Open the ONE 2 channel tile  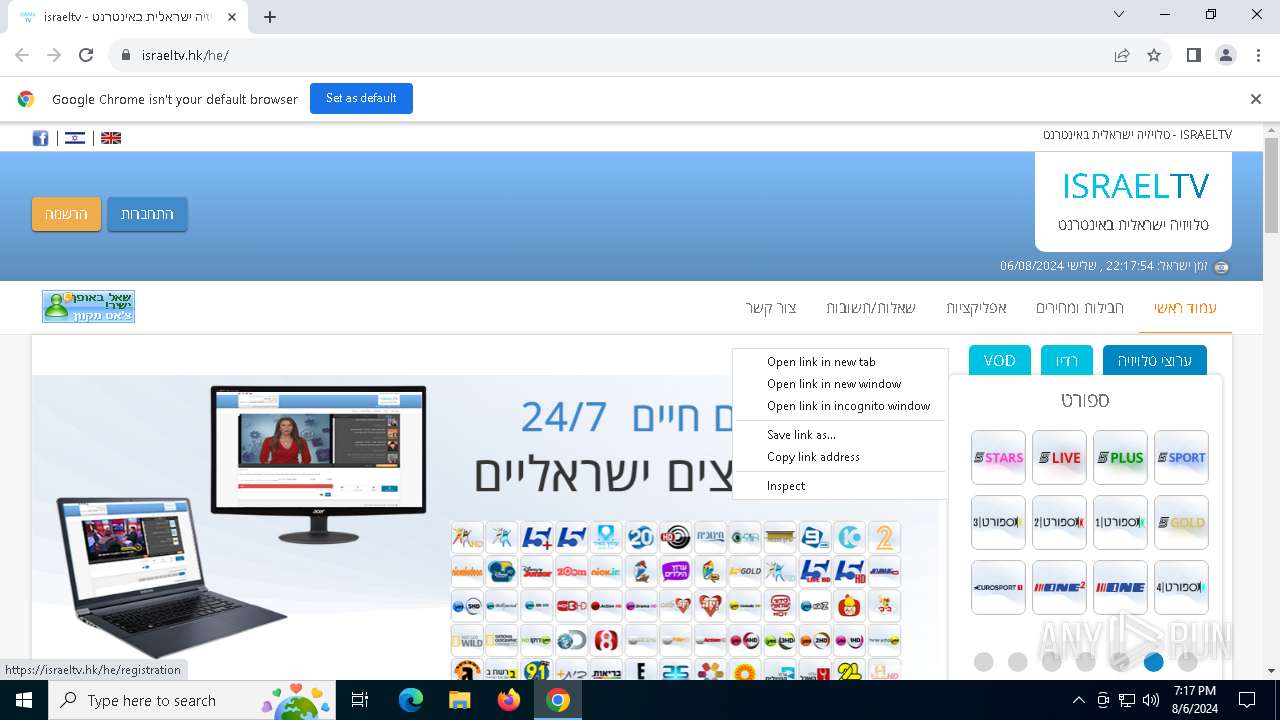point(1059,588)
